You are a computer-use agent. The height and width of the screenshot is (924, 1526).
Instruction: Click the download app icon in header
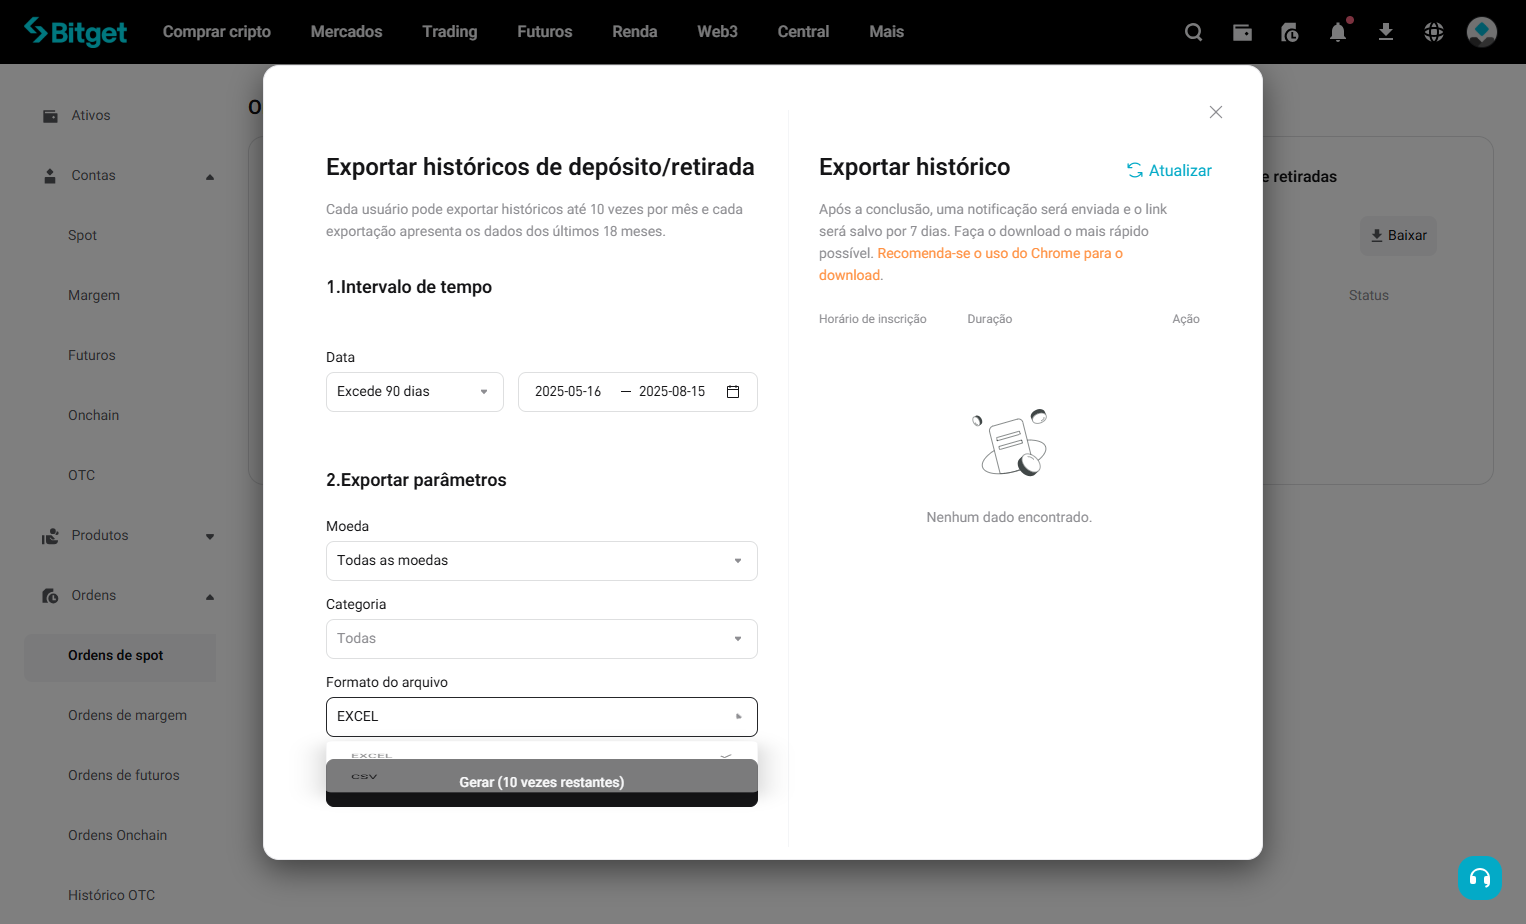1386,32
